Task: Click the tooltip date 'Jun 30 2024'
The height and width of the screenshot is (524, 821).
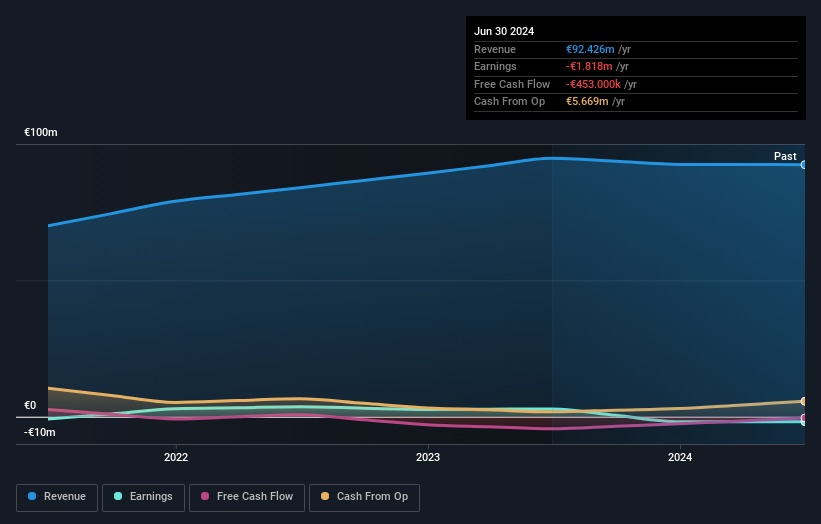Action: click(x=504, y=31)
